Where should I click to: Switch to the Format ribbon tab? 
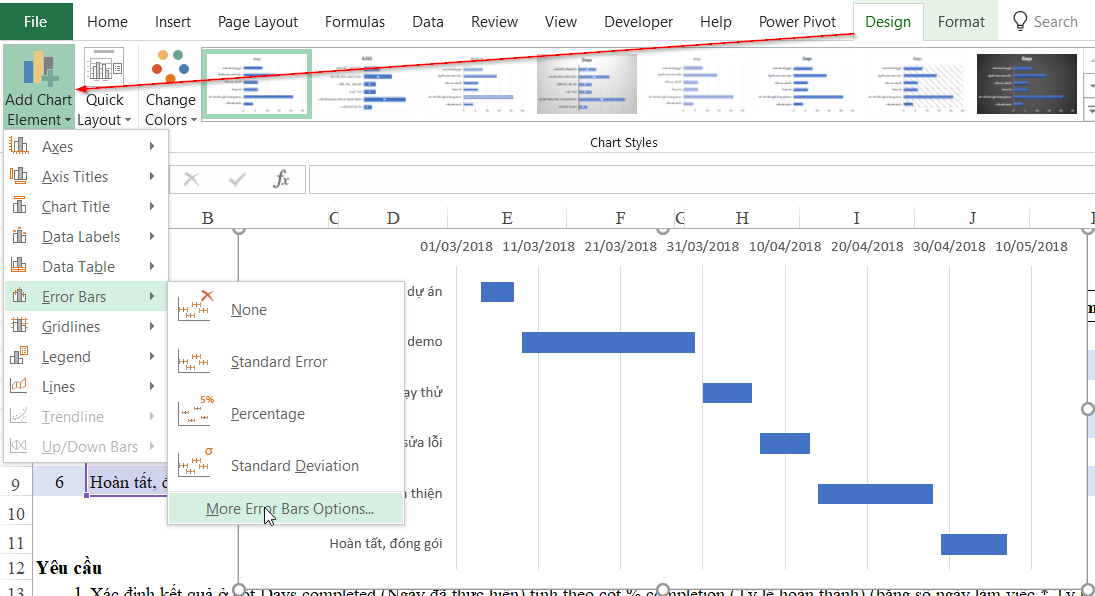coord(960,20)
